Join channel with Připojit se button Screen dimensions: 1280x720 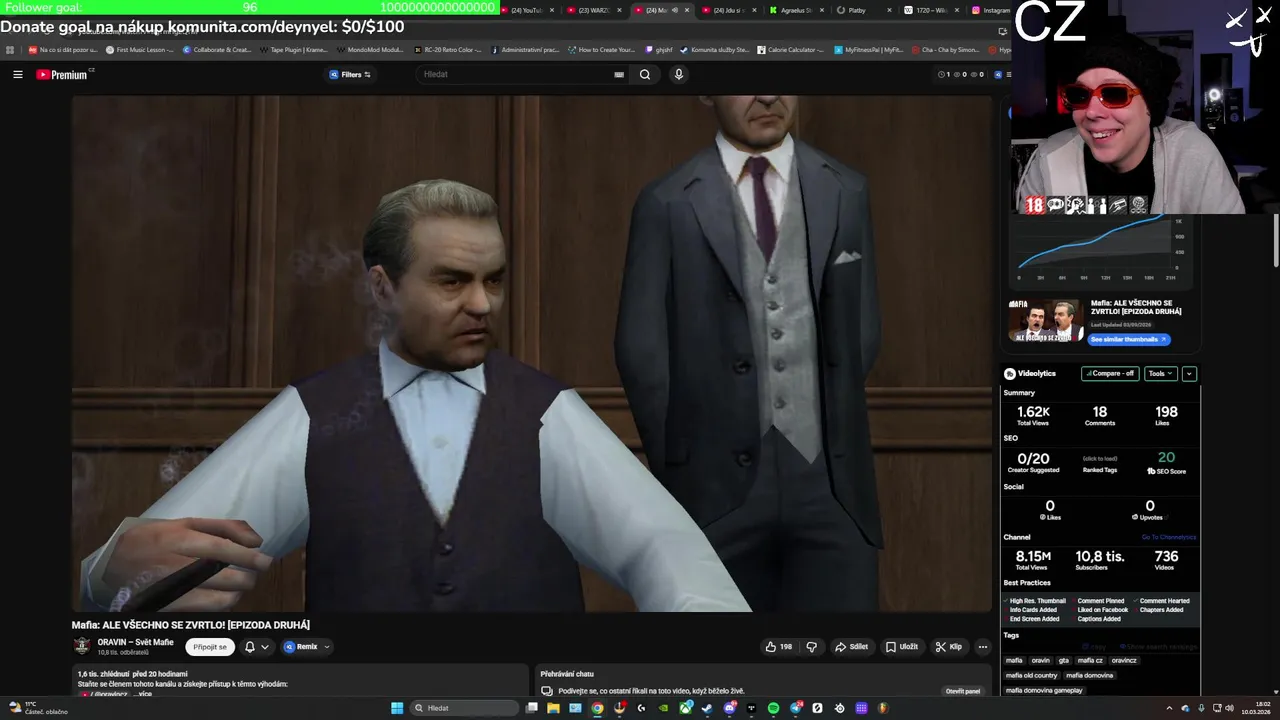[x=210, y=647]
